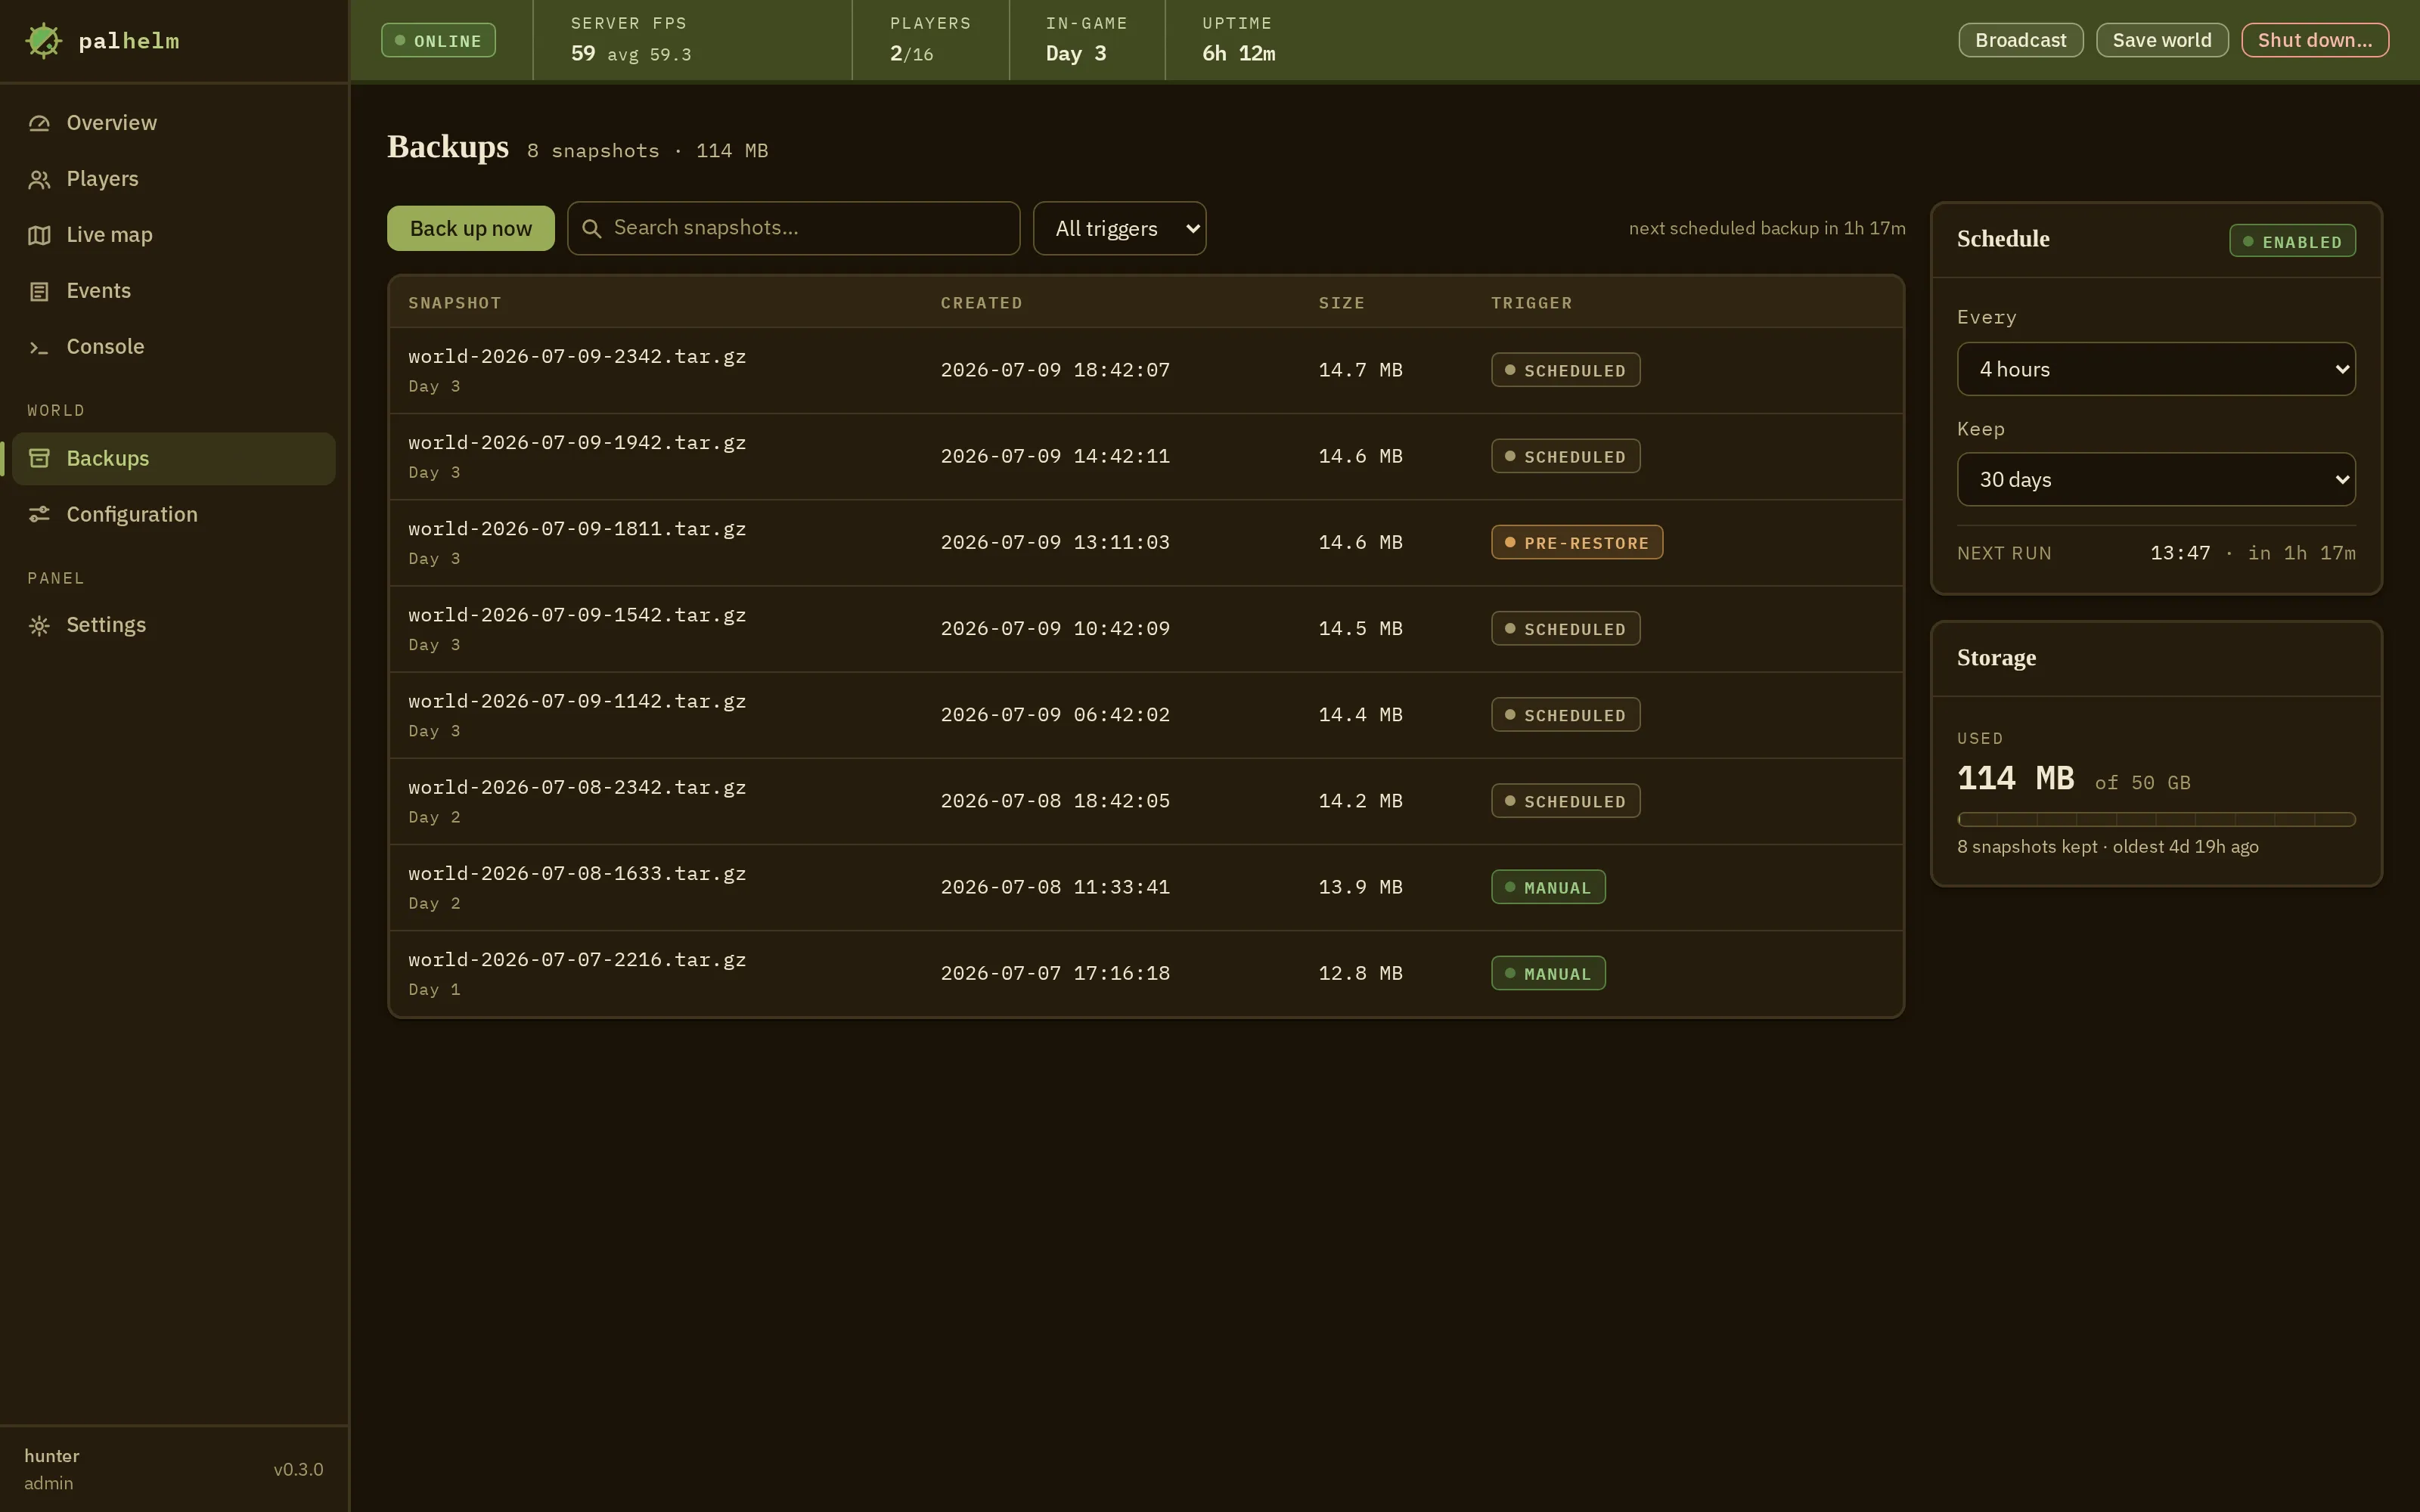
Task: Select snapshot world-2026-07-08-1633.tar.gz
Action: tap(1146, 888)
